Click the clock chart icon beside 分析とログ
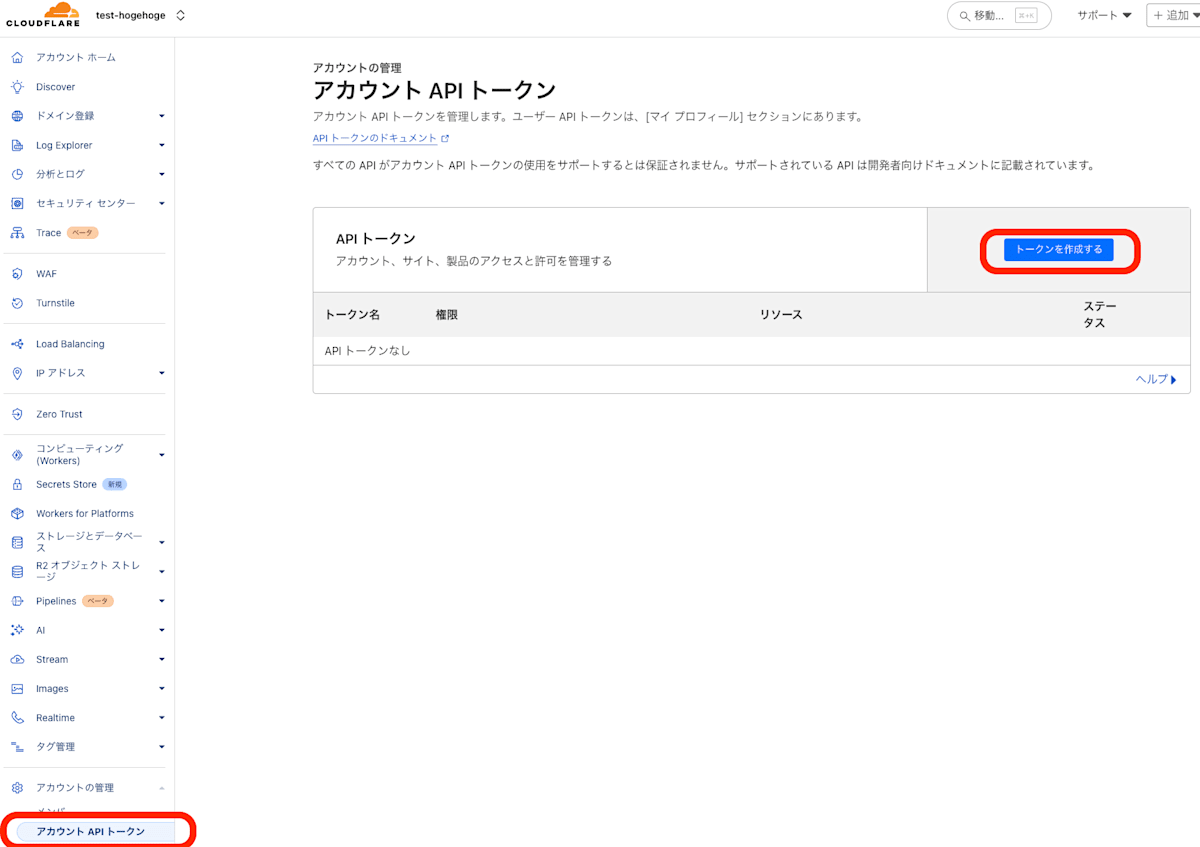 (x=17, y=174)
